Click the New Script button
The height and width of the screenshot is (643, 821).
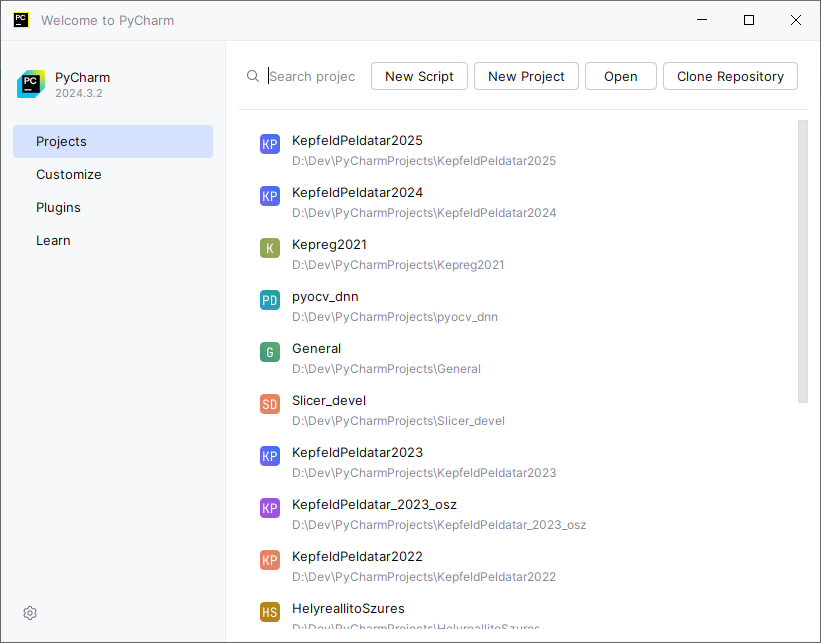tap(419, 76)
